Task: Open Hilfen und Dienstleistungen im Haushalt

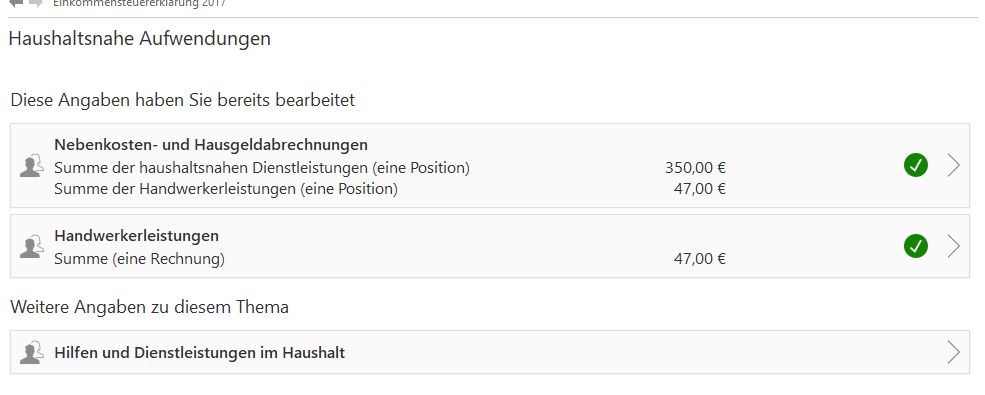Action: (x=200, y=352)
